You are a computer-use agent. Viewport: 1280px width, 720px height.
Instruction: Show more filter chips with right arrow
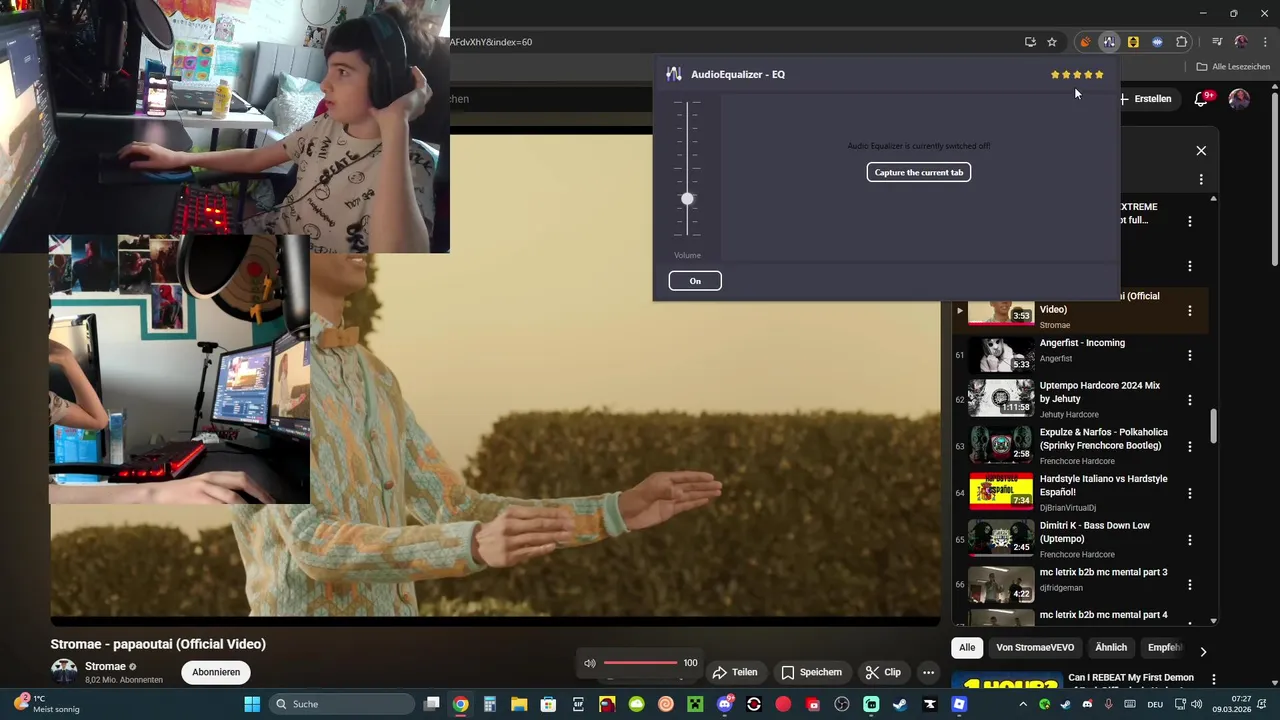1203,651
